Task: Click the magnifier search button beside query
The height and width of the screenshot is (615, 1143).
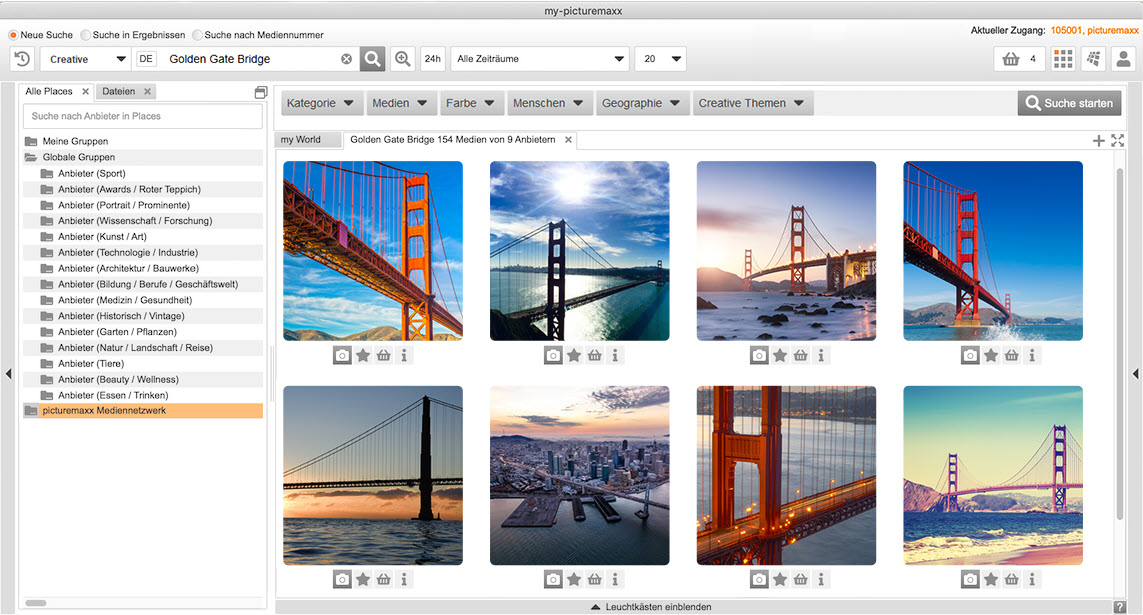Action: coord(372,59)
